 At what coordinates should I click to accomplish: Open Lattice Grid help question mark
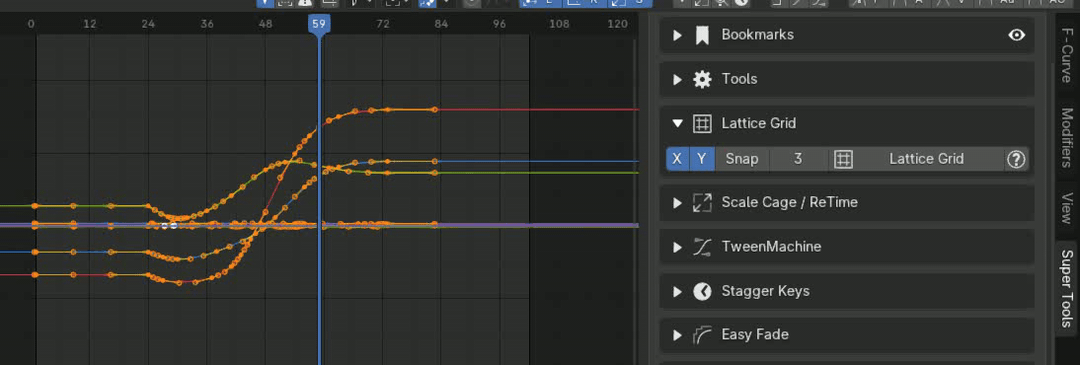click(1016, 159)
